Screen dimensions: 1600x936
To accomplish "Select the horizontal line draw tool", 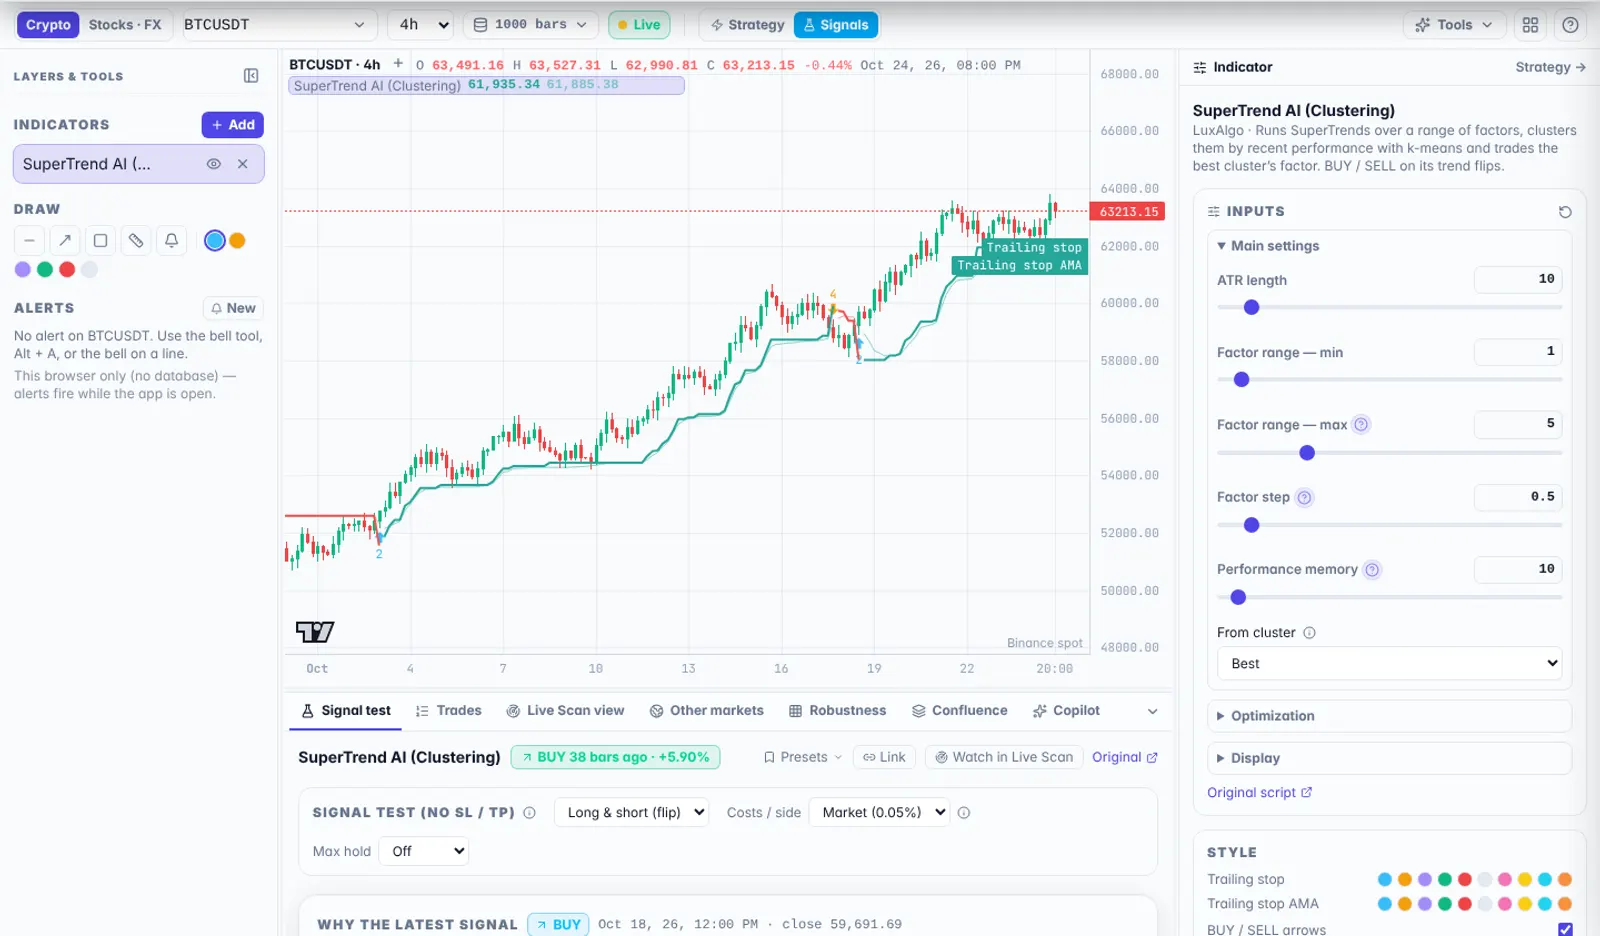I will (x=29, y=240).
